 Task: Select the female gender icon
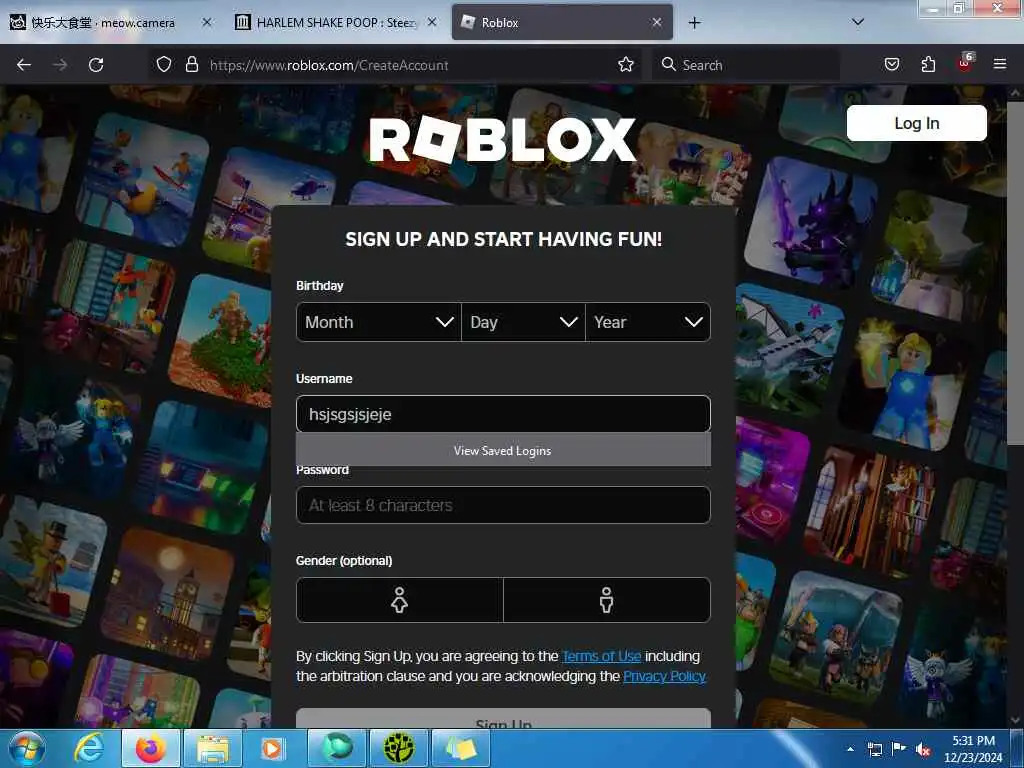(x=400, y=600)
